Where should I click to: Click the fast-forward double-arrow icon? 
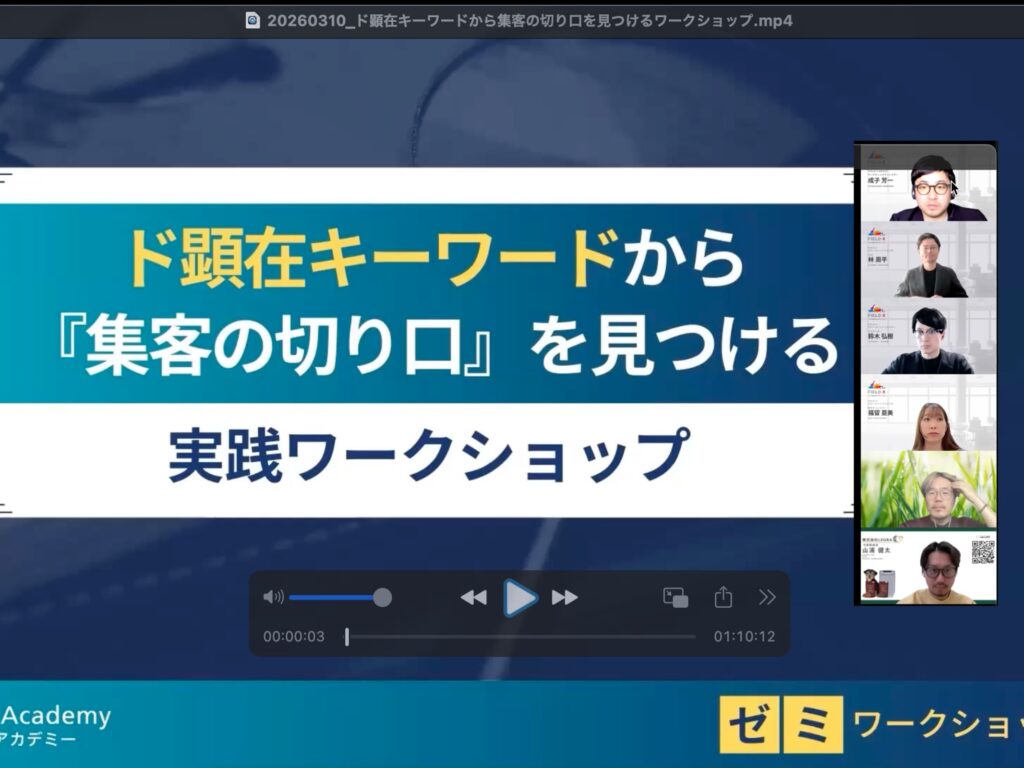pos(565,598)
